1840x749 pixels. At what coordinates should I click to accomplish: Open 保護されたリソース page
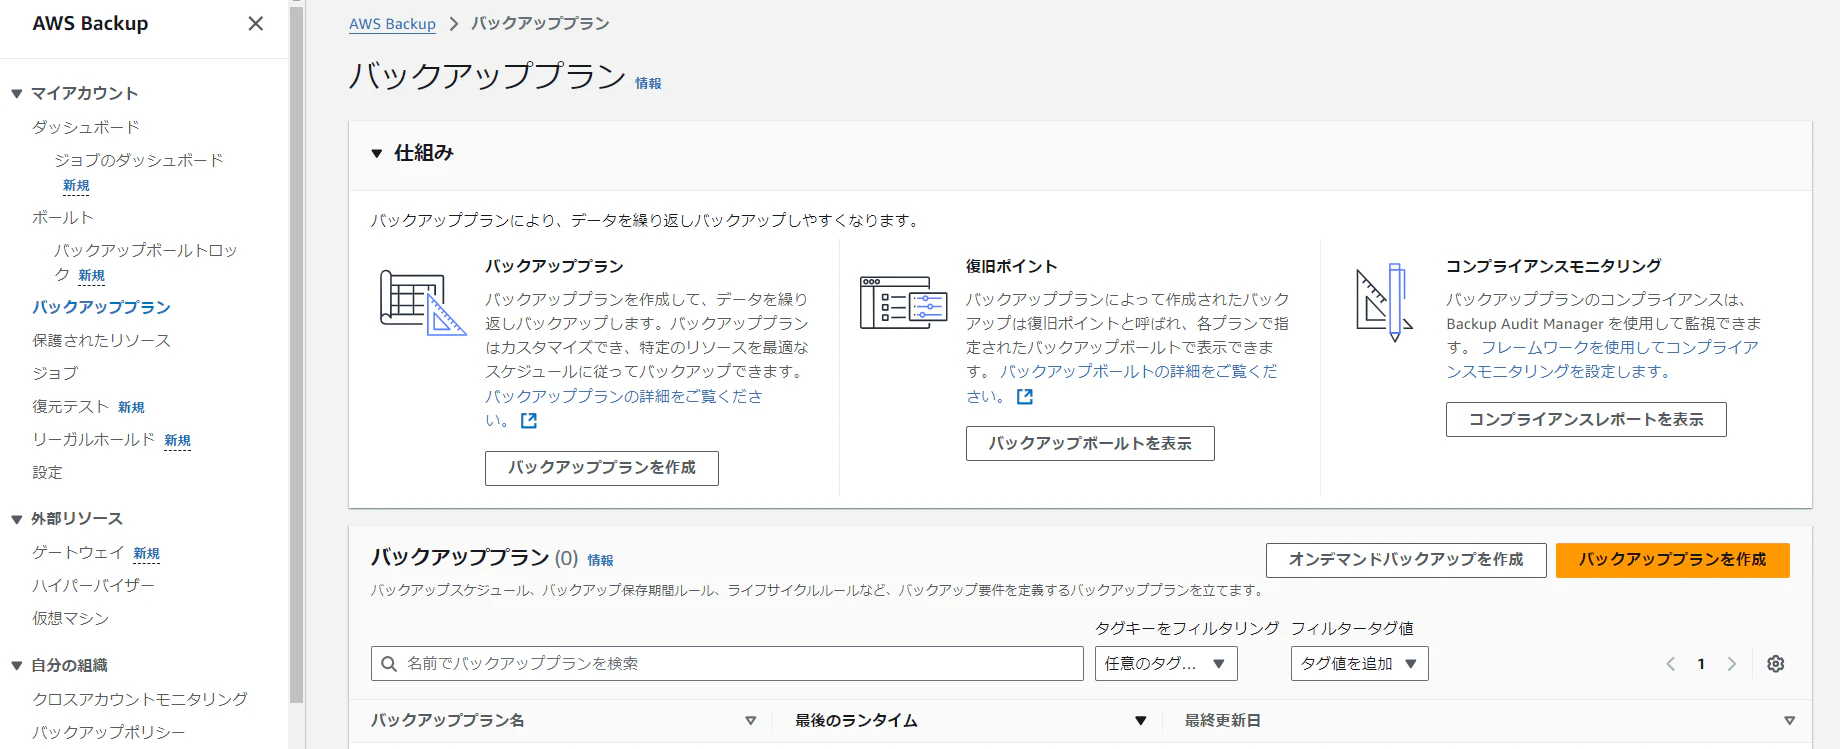coord(101,340)
